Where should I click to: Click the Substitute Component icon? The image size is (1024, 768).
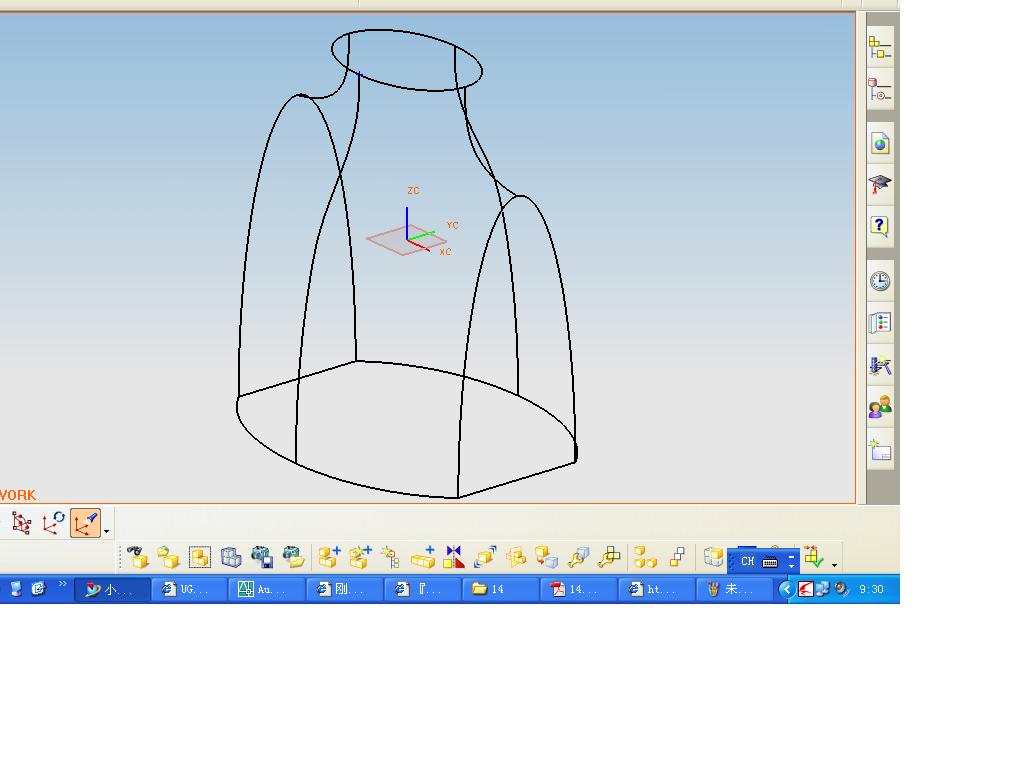click(547, 557)
